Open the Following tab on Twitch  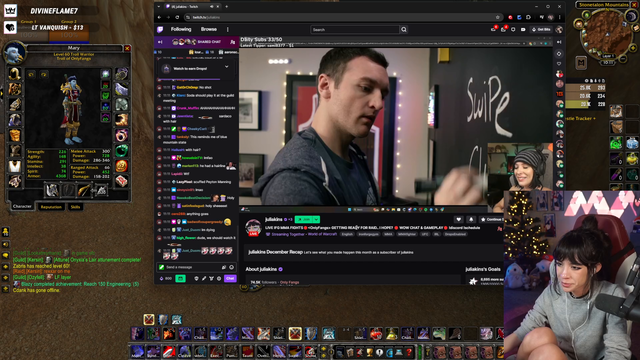tap(181, 29)
